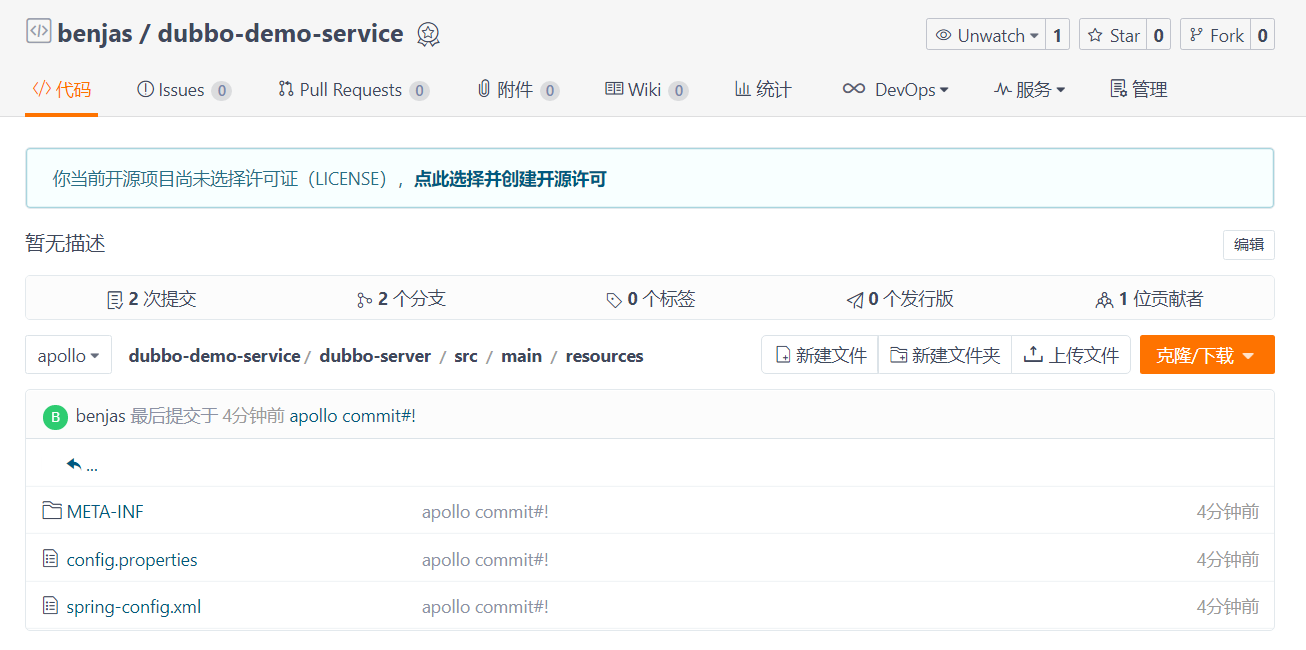The width and height of the screenshot is (1306, 650).
Task: Open the 克隆/下载 dropdown button
Action: point(1206,356)
